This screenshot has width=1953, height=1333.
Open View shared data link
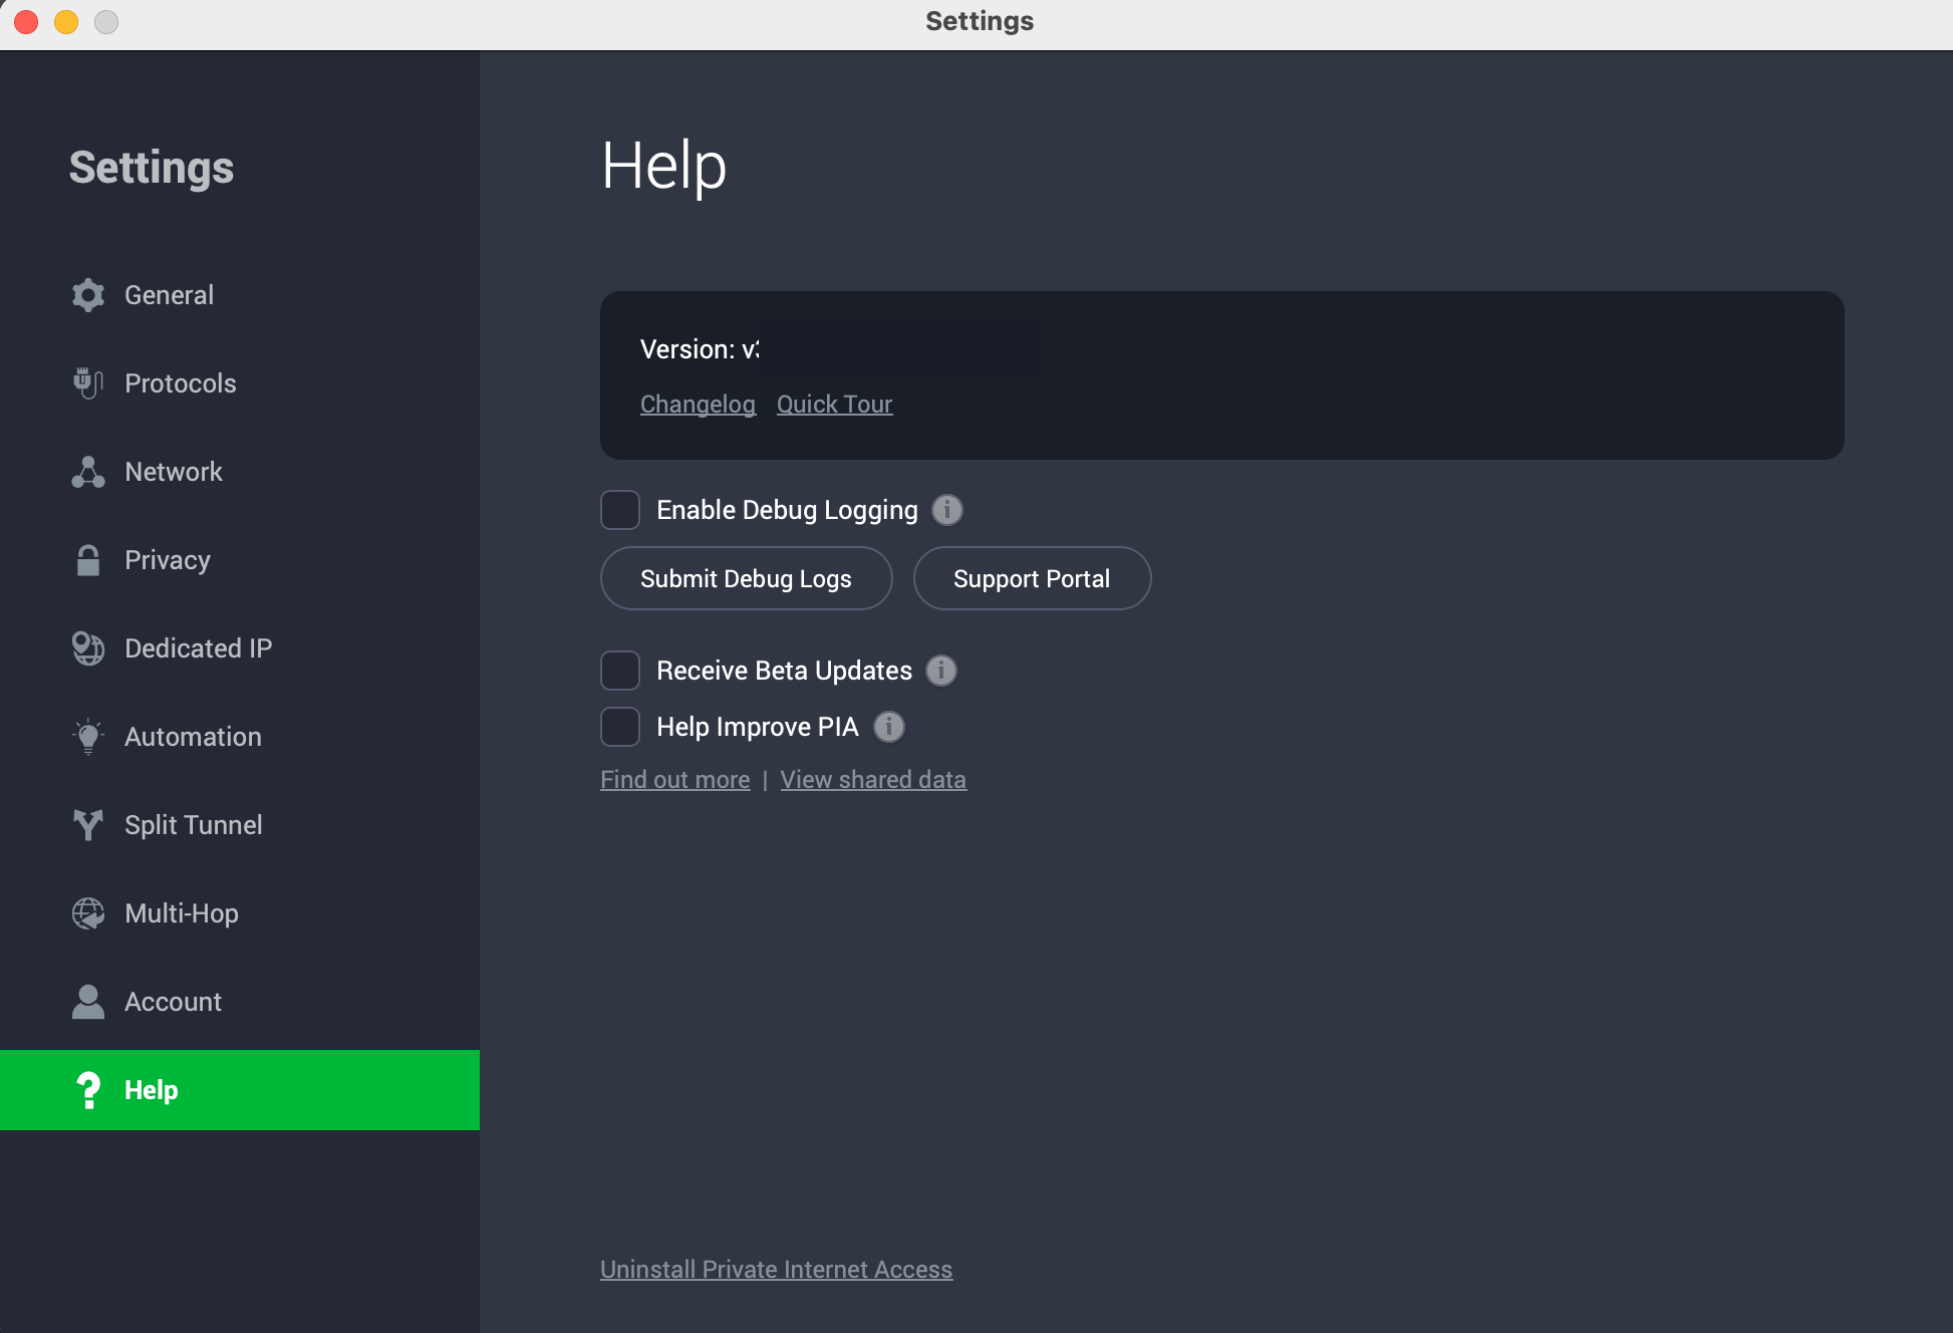pyautogui.click(x=873, y=780)
